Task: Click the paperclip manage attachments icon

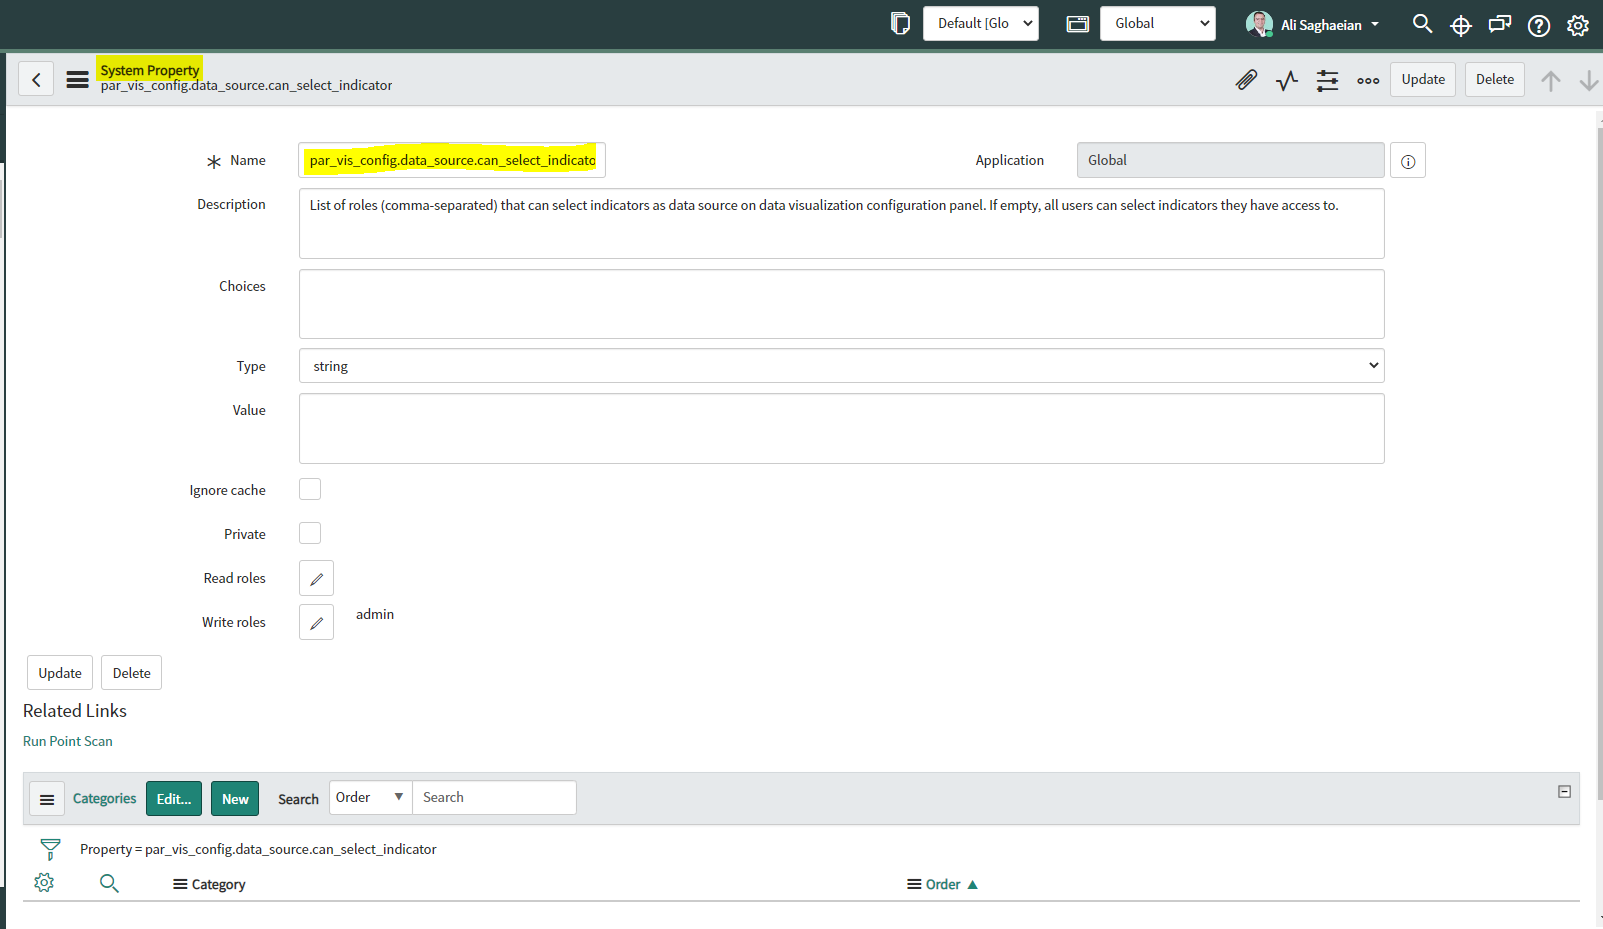Action: [1246, 80]
